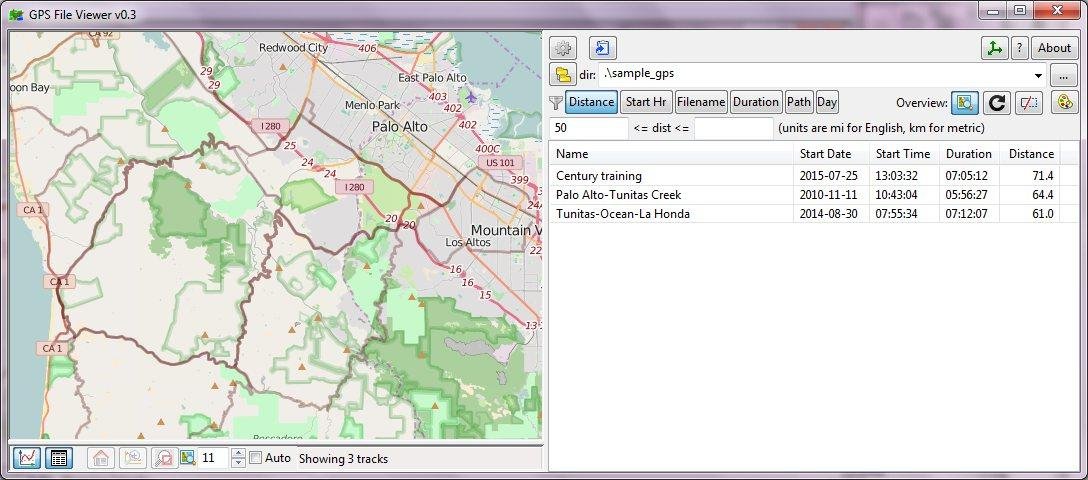Click the Redwood City label on map
1088x480 pixels.
click(293, 48)
